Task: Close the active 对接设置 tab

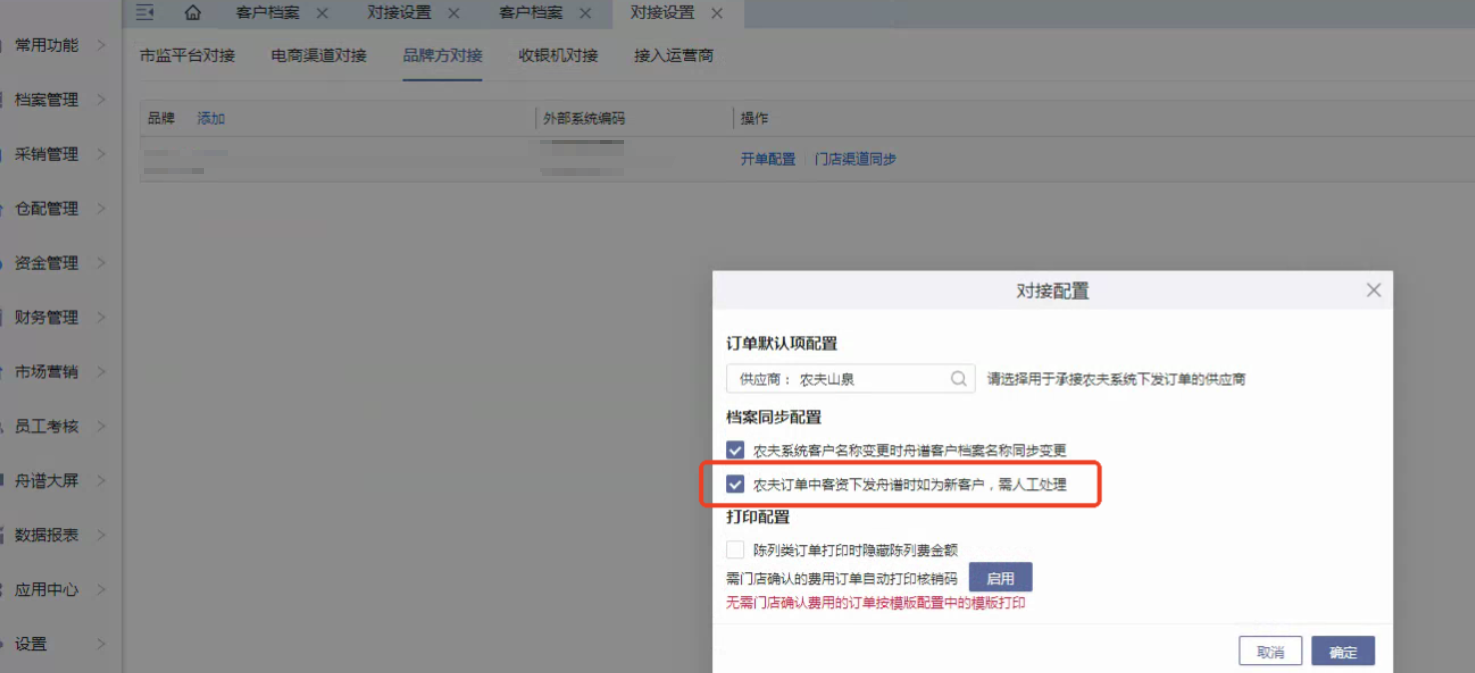Action: coord(716,13)
